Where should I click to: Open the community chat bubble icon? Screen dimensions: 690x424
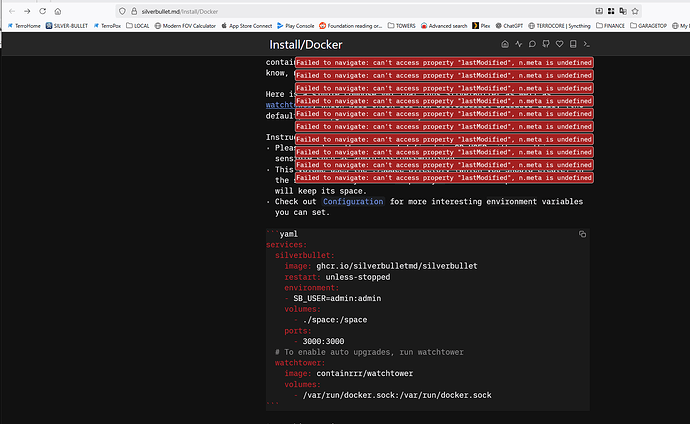click(x=533, y=45)
